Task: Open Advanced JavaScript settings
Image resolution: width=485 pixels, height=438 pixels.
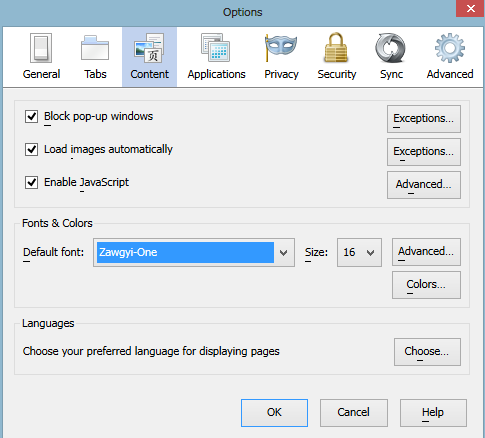Action: pyautogui.click(x=424, y=185)
